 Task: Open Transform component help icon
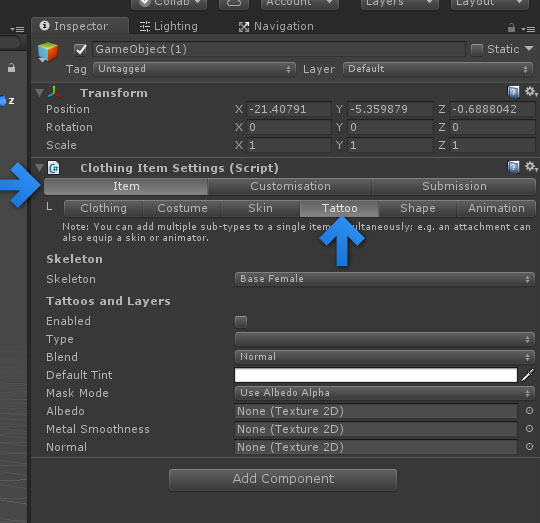pyautogui.click(x=513, y=92)
